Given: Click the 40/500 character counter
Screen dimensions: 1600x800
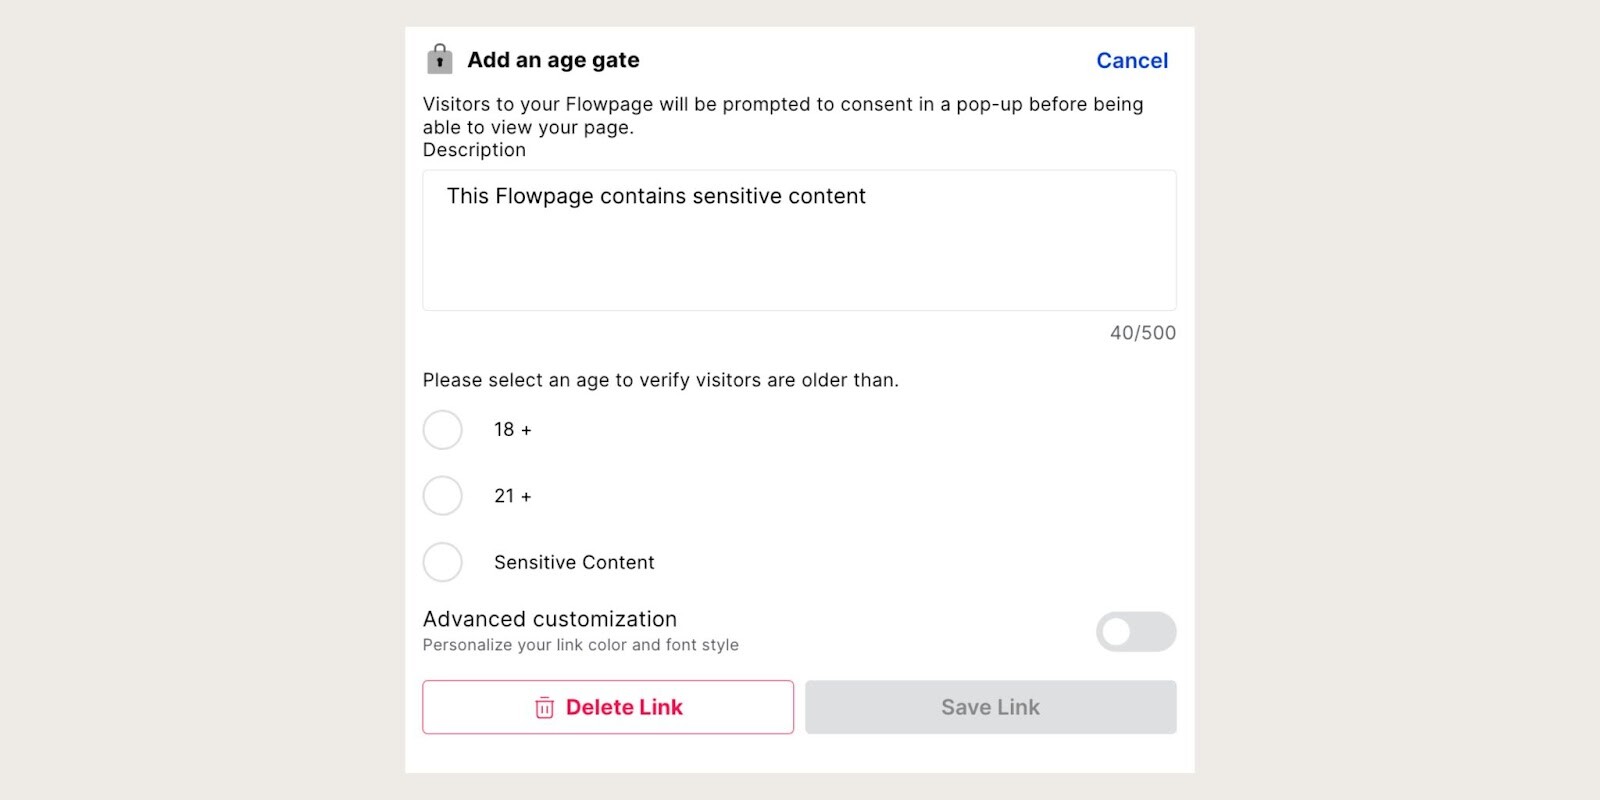Looking at the screenshot, I should point(1143,333).
